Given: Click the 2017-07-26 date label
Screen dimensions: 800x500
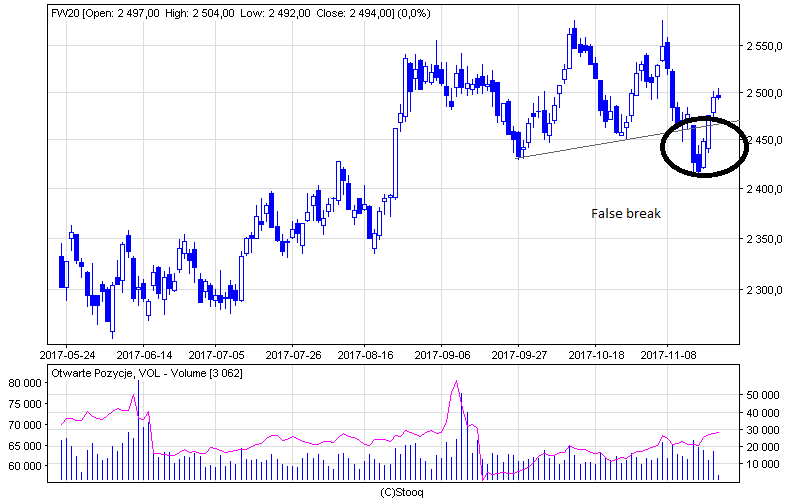Looking at the screenshot, I should (293, 355).
